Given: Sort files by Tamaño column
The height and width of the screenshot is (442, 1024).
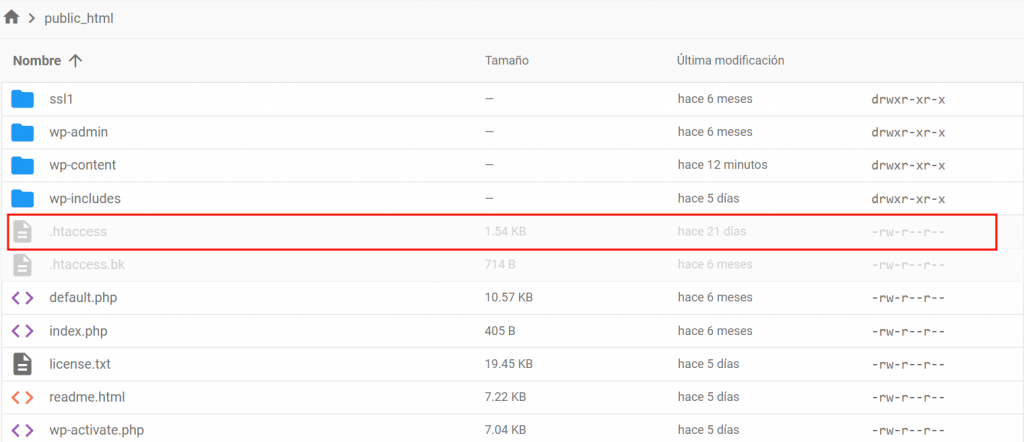Looking at the screenshot, I should [506, 61].
